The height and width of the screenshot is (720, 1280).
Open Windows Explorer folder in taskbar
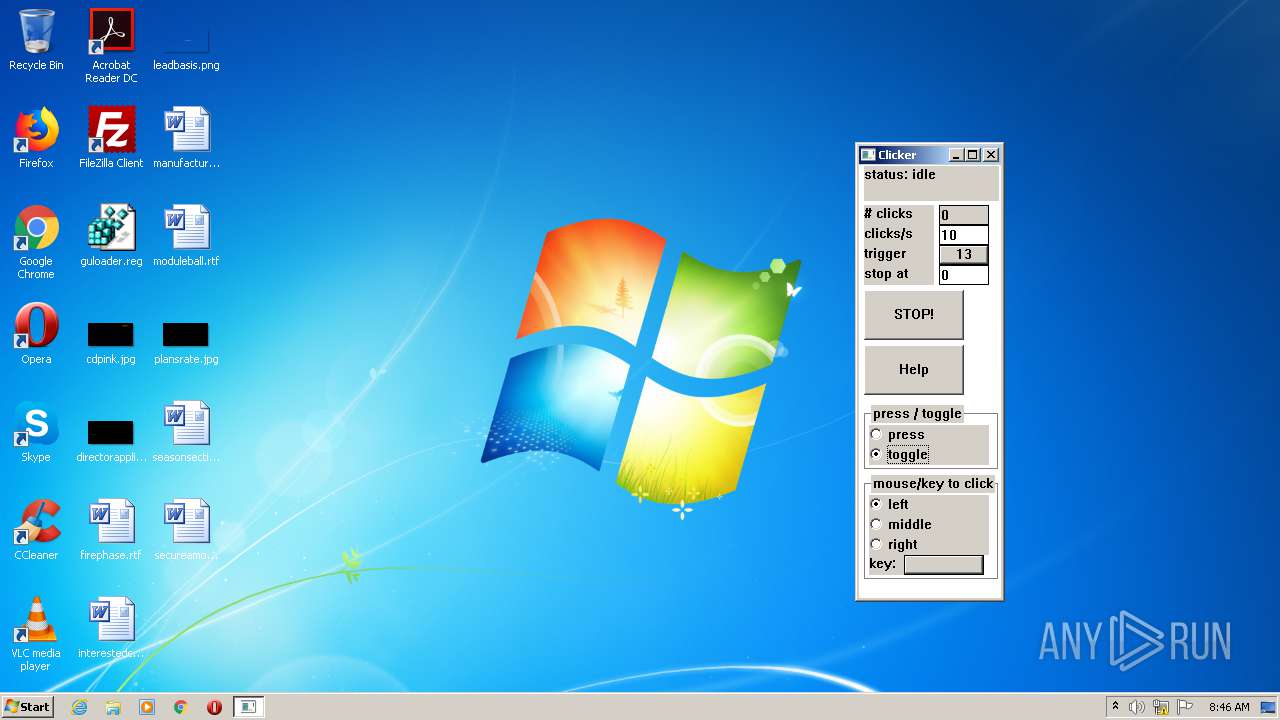pyautogui.click(x=113, y=707)
